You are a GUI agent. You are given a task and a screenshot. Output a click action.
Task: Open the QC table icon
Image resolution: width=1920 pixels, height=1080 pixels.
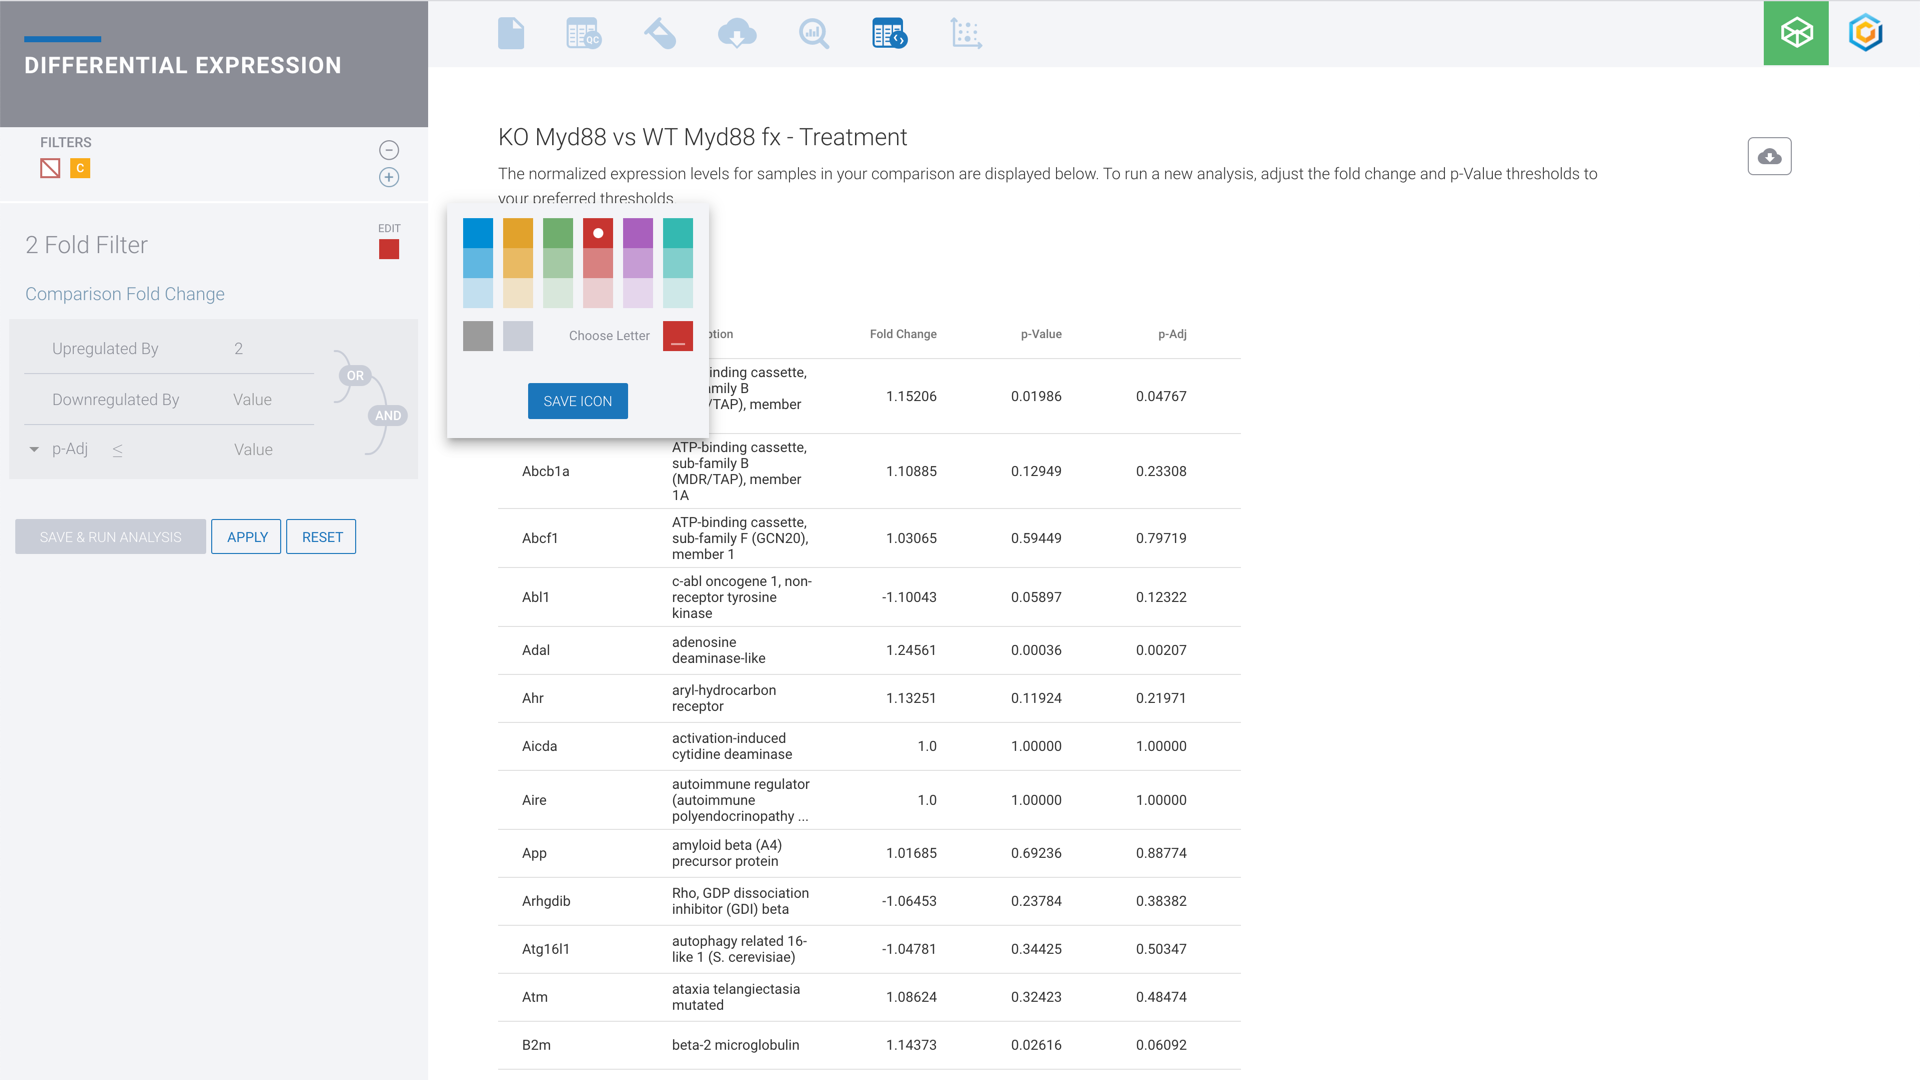583,34
